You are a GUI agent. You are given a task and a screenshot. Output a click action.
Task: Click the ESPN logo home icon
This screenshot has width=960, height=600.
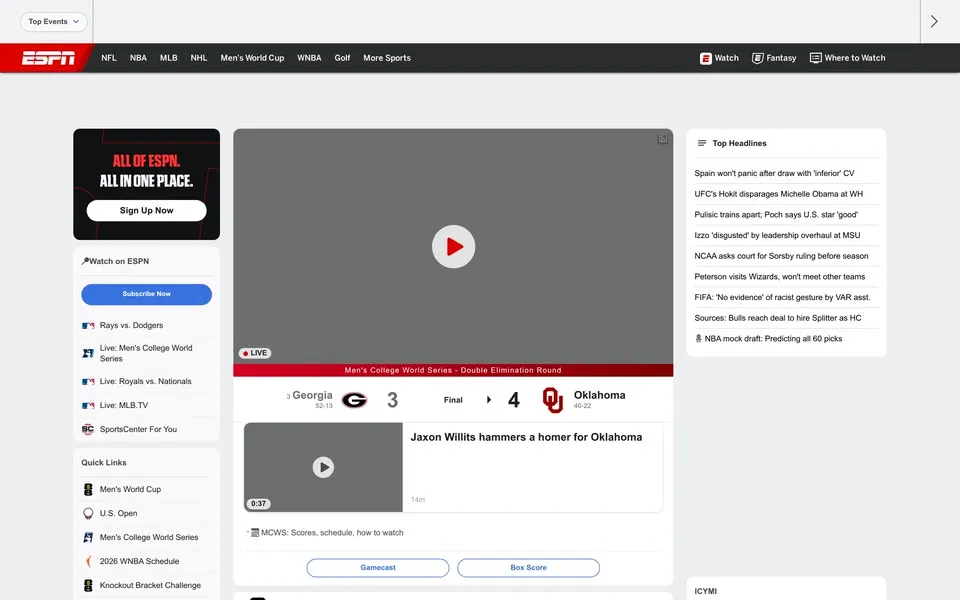[48, 58]
